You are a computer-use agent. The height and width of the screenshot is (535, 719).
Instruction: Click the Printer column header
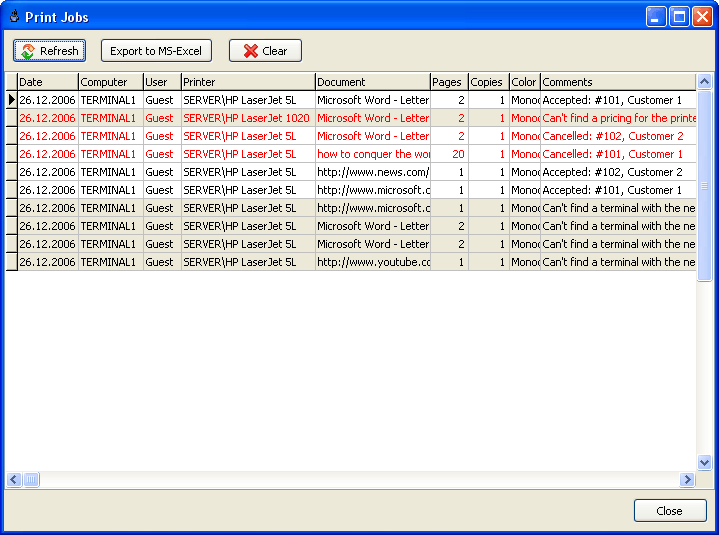click(247, 82)
